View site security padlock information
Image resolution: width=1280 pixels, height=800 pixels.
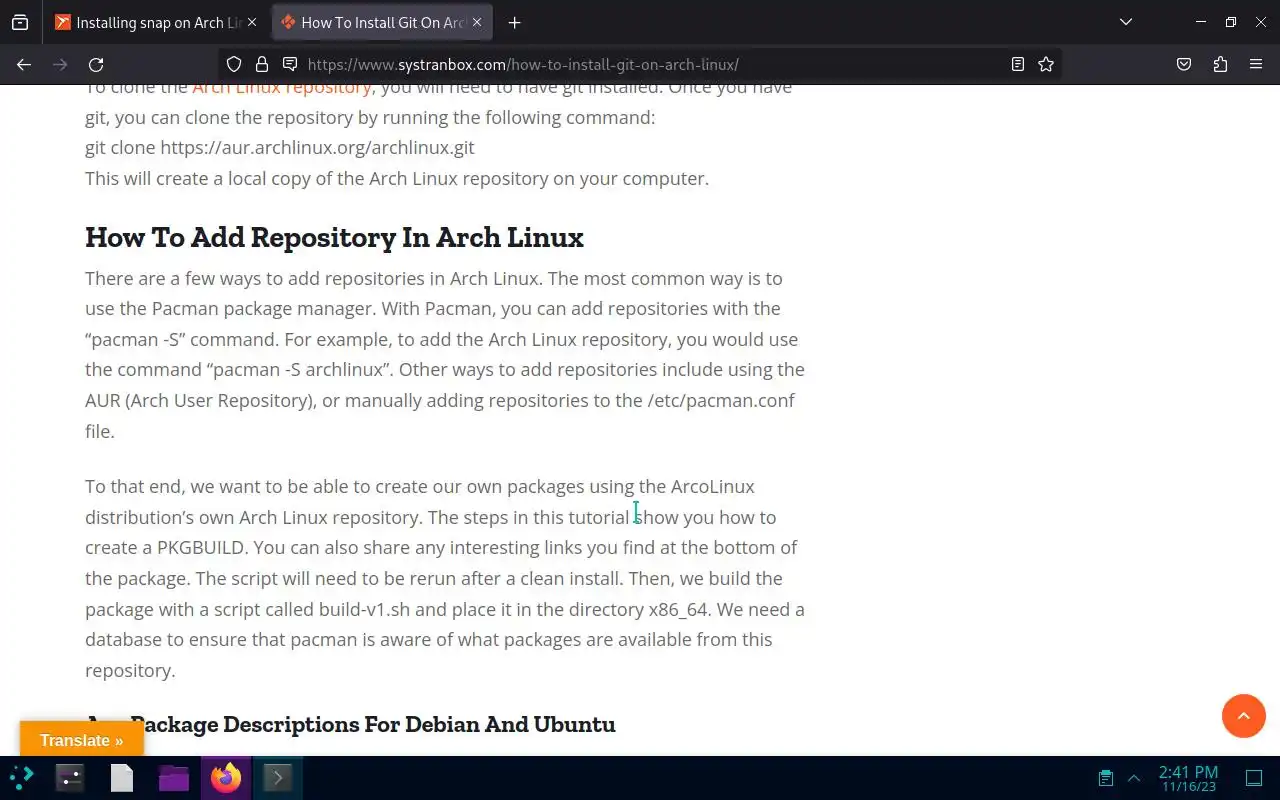coord(262,64)
